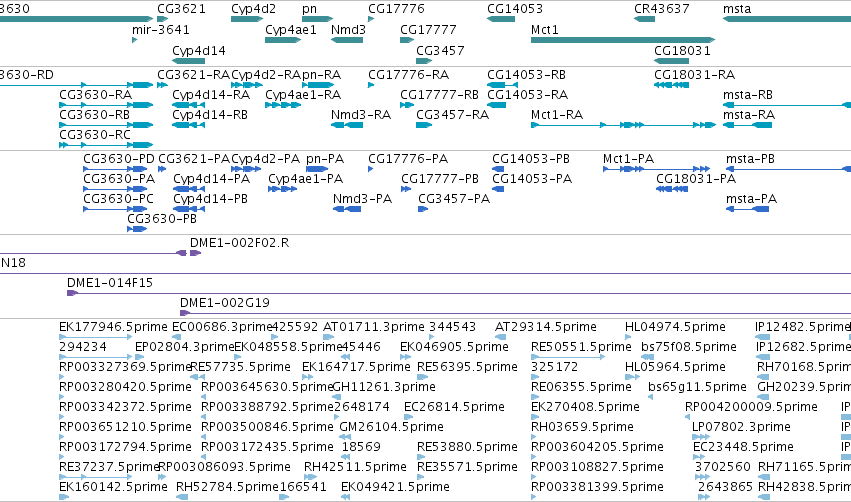Image resolution: width=851 pixels, height=502 pixels.
Task: Open the CG17777 gene label
Action: coord(428,29)
